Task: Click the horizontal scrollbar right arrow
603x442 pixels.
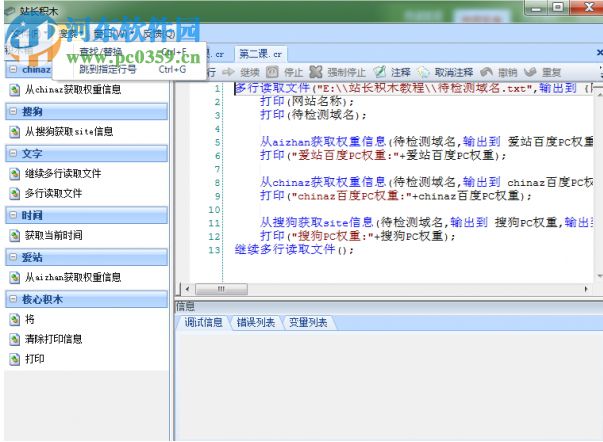Action: pos(586,289)
